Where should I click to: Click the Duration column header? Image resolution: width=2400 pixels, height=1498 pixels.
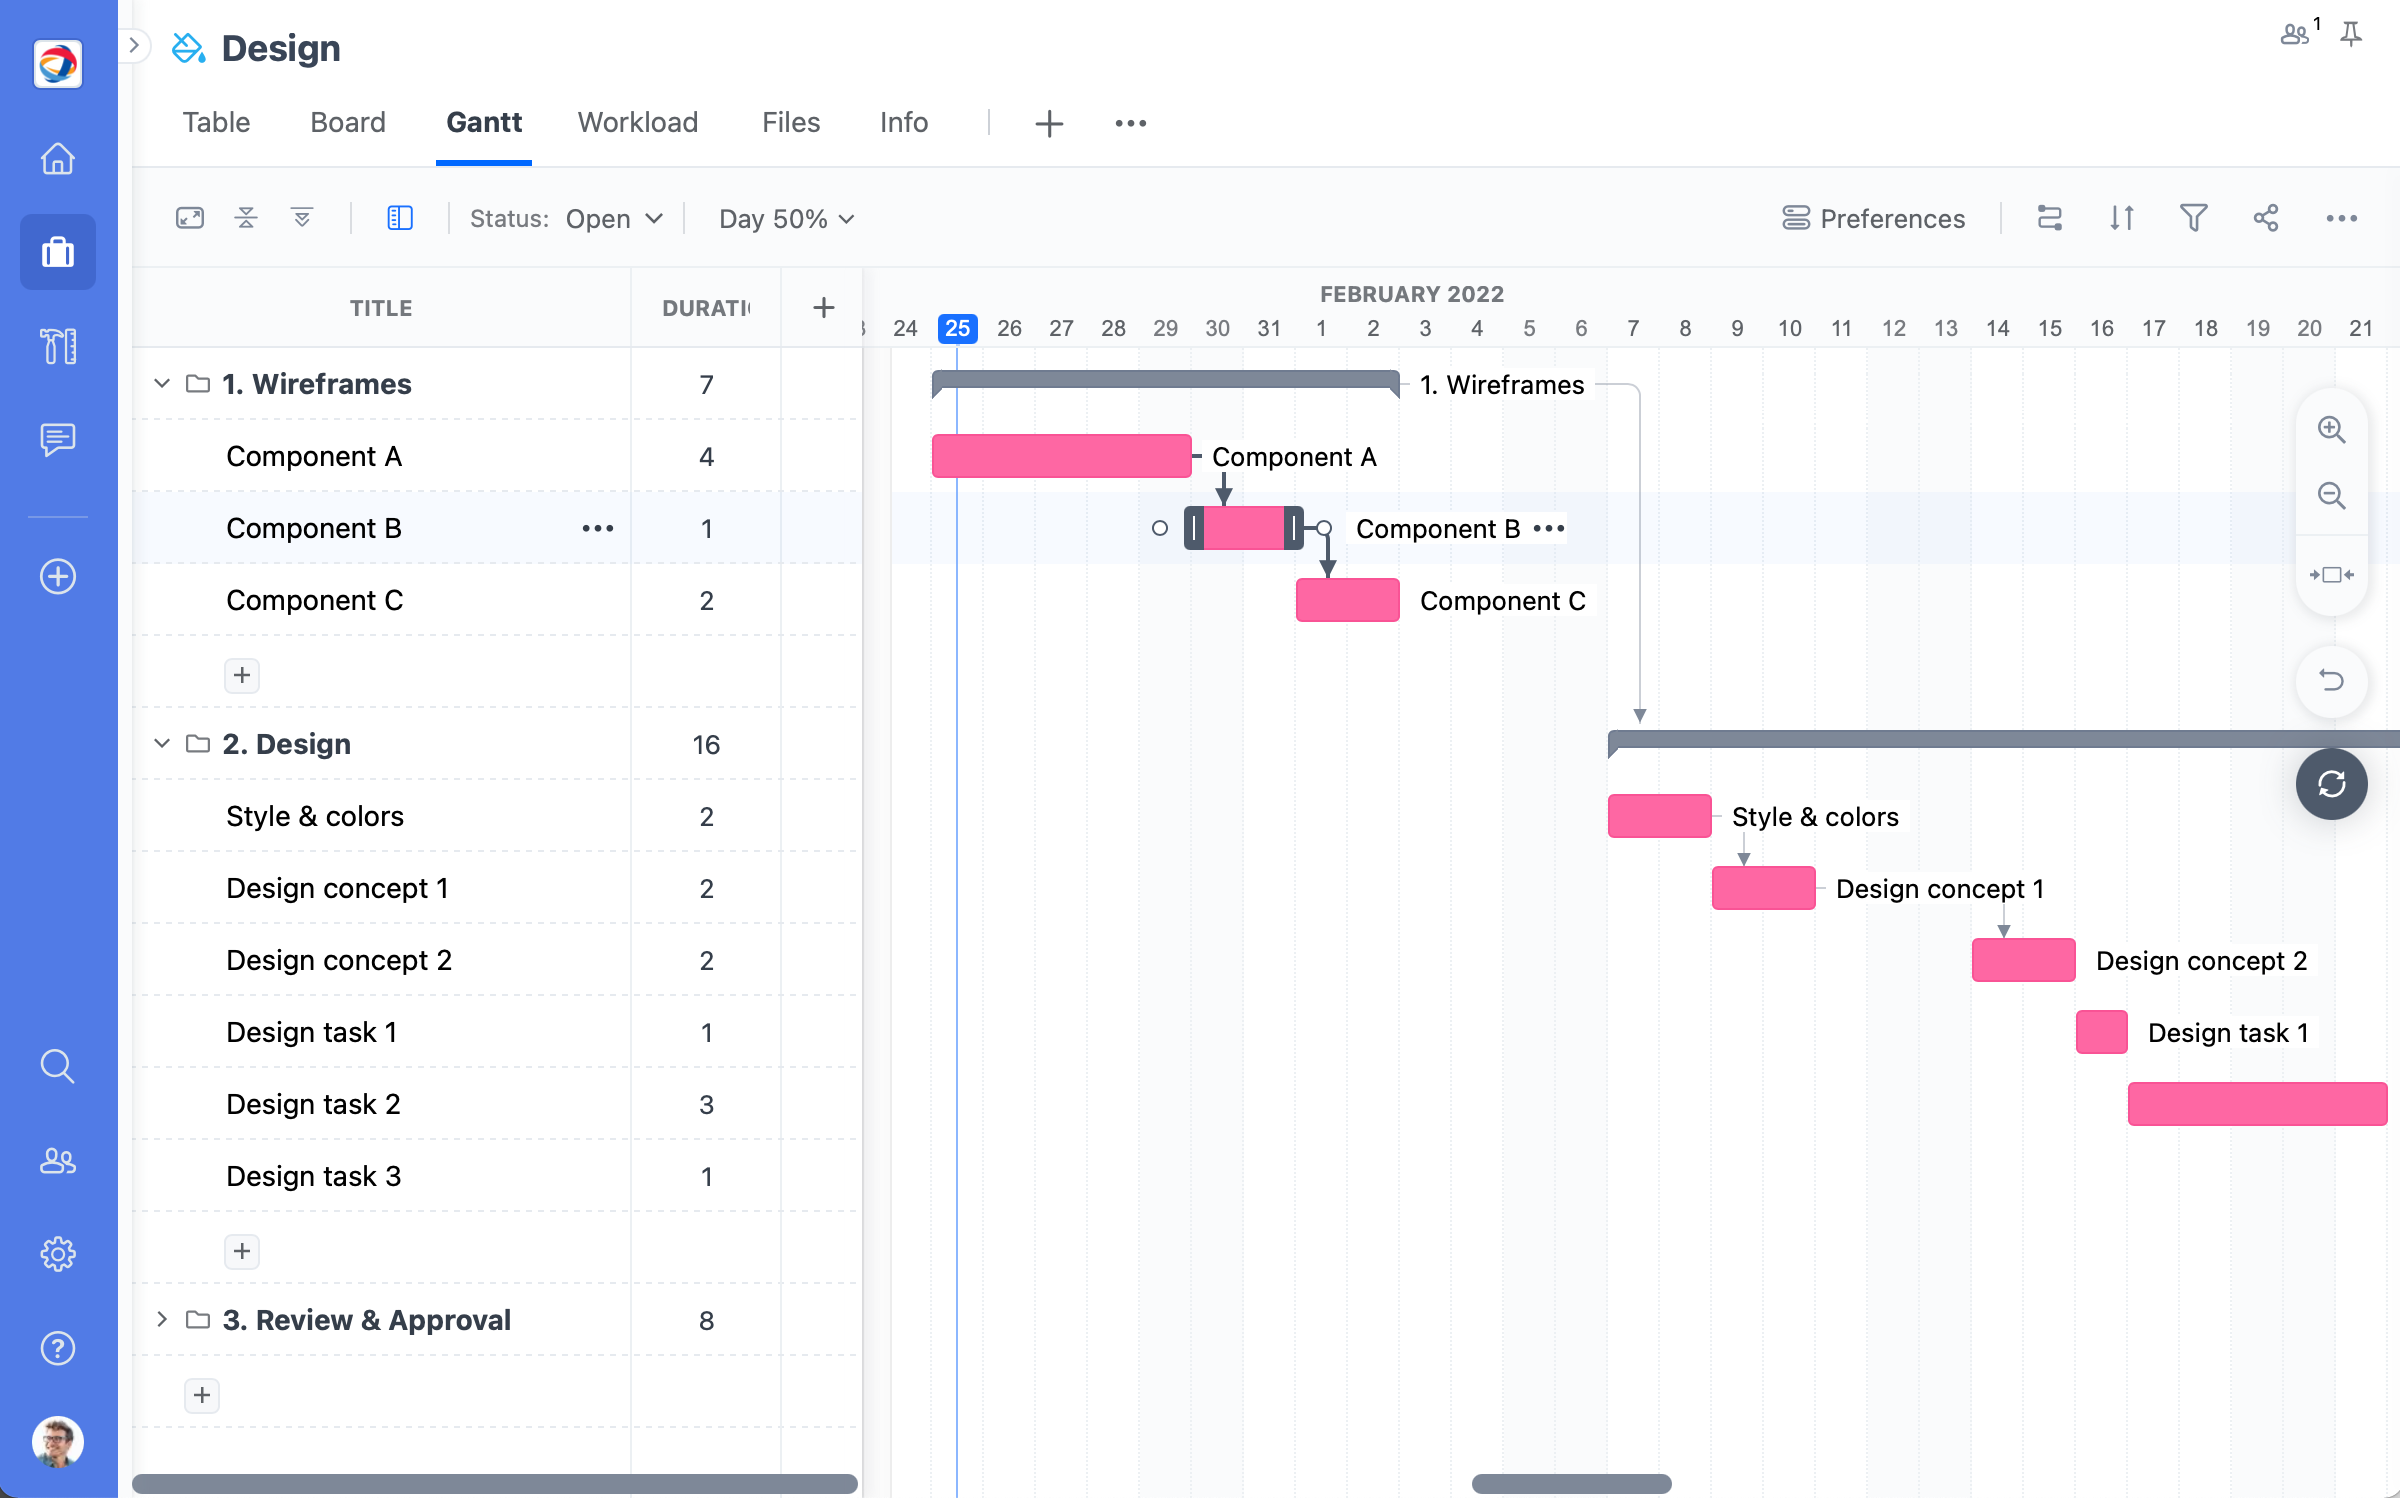pos(706,308)
